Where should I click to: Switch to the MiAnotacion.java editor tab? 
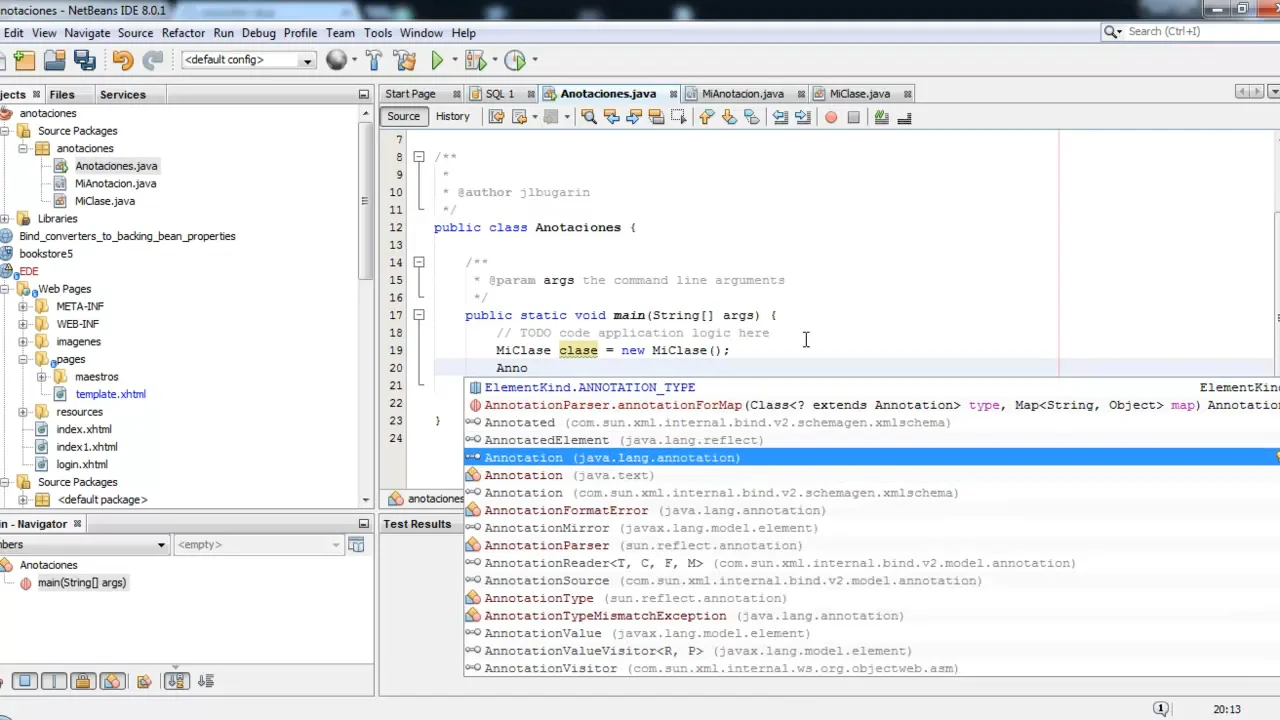(x=742, y=94)
